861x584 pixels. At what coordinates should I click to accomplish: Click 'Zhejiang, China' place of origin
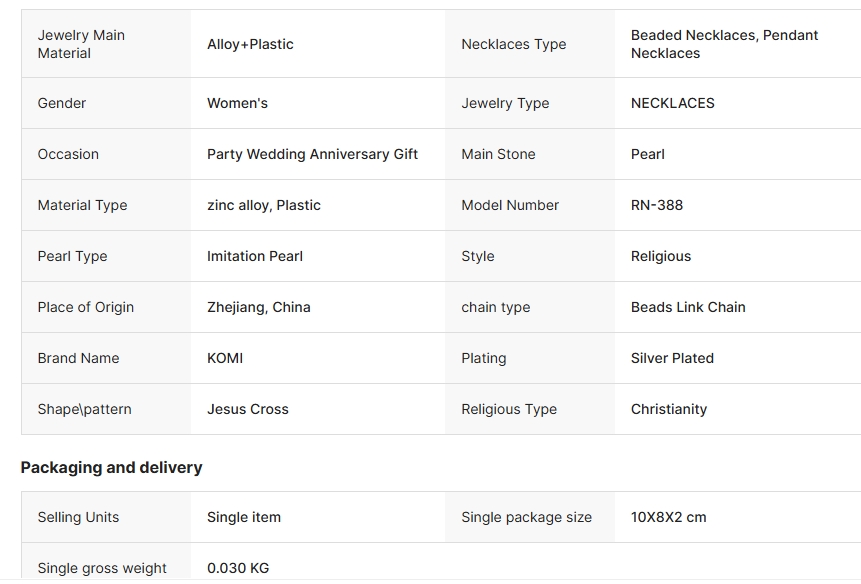(x=259, y=307)
